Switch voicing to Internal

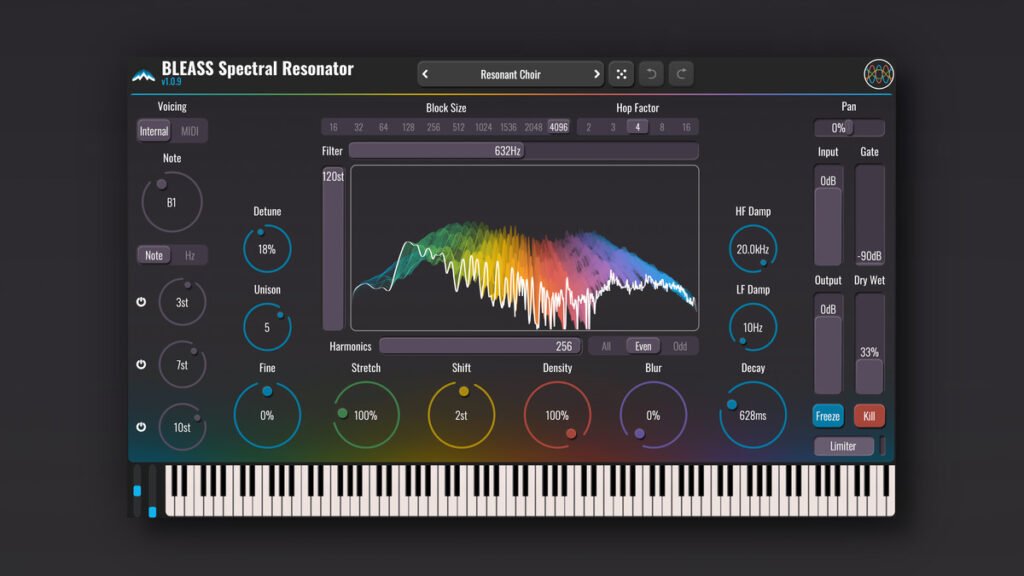pos(154,131)
